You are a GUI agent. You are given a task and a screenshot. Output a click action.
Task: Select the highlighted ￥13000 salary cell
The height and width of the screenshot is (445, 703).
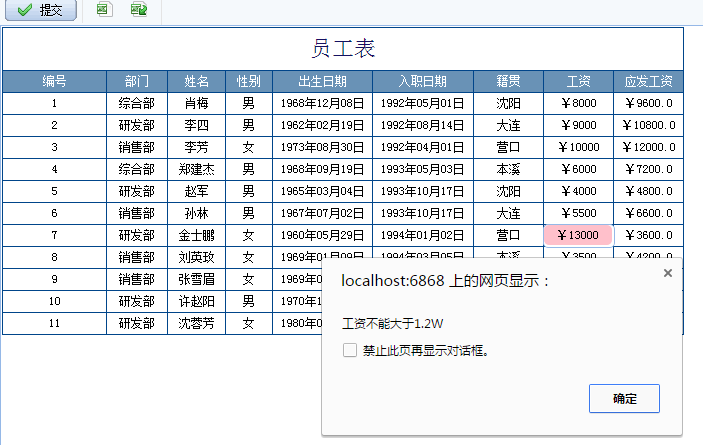[x=578, y=235]
